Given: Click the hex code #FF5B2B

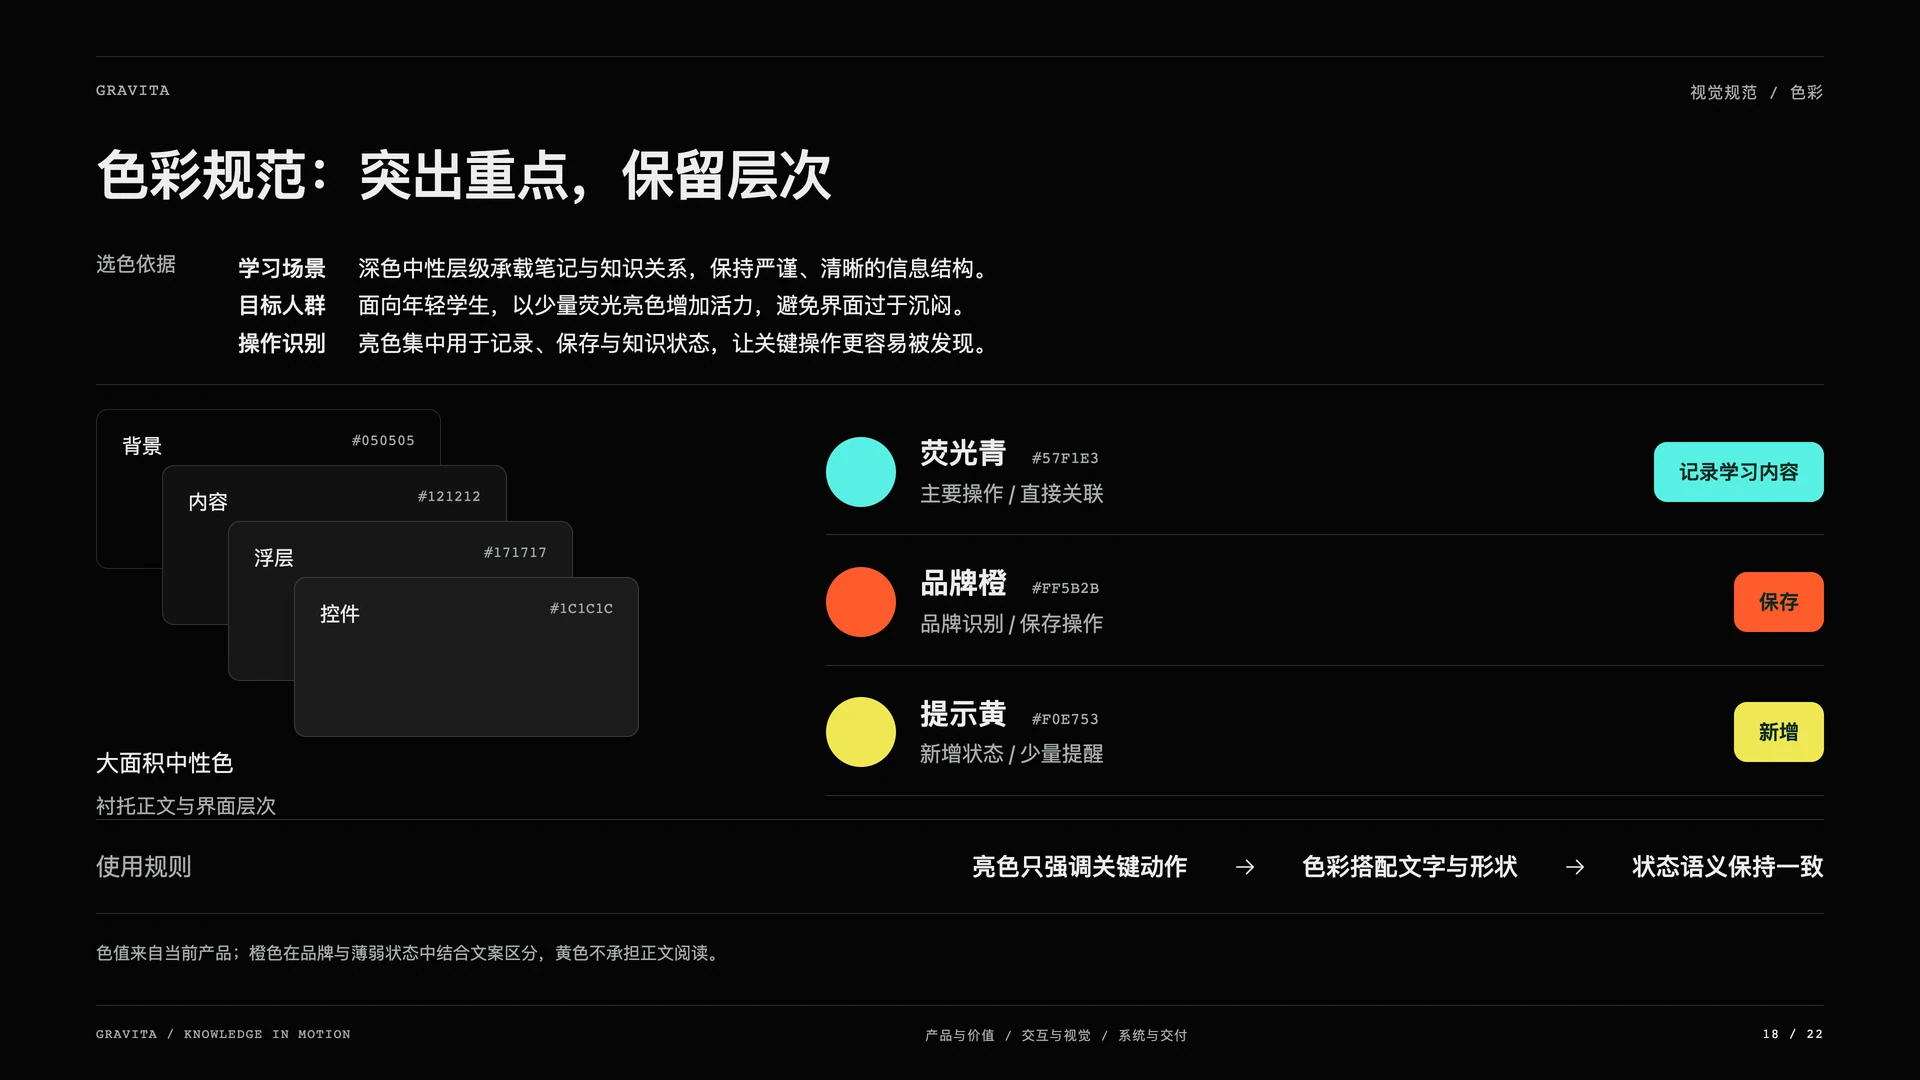Looking at the screenshot, I should click(x=1065, y=588).
